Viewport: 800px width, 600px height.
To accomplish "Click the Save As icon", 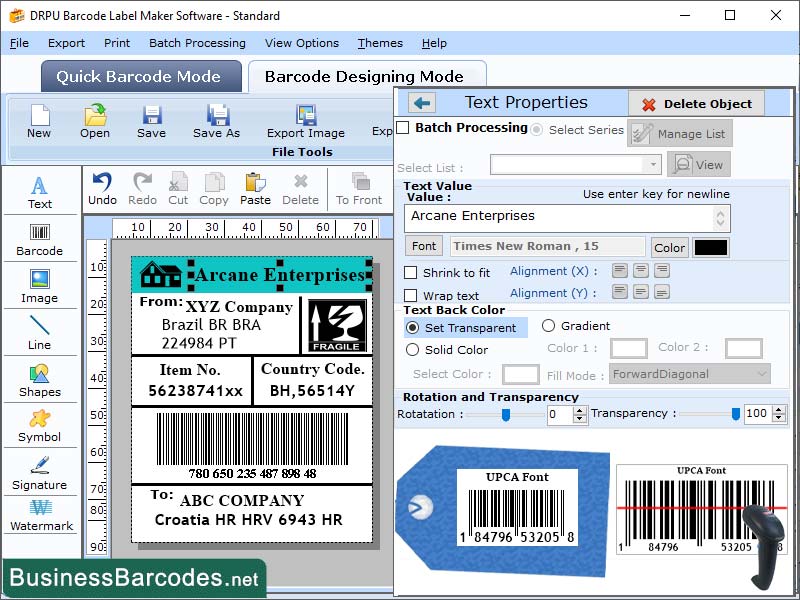I will click(x=217, y=121).
